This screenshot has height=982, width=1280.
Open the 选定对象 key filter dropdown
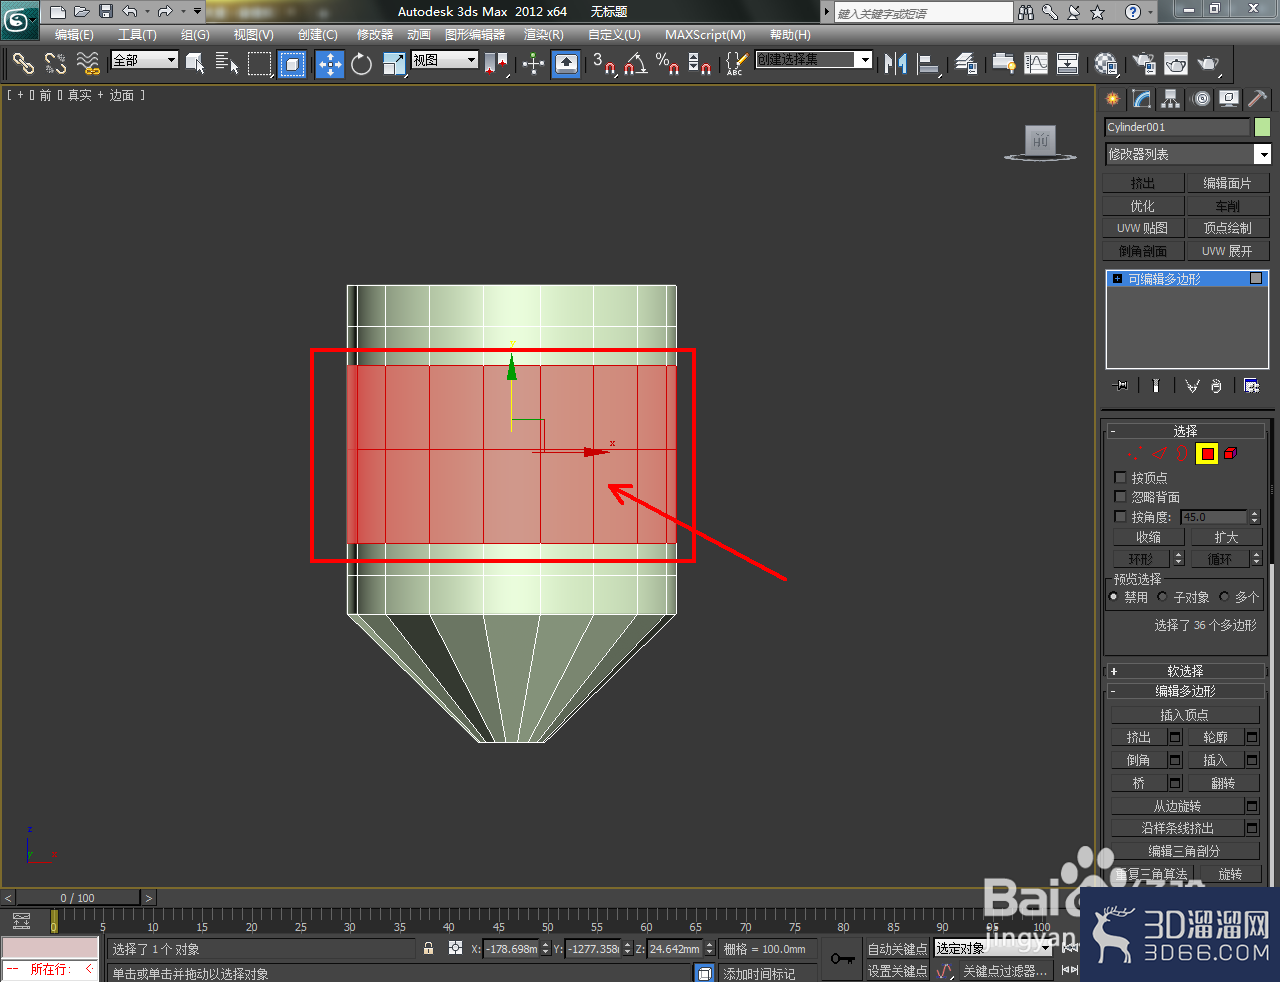click(993, 948)
